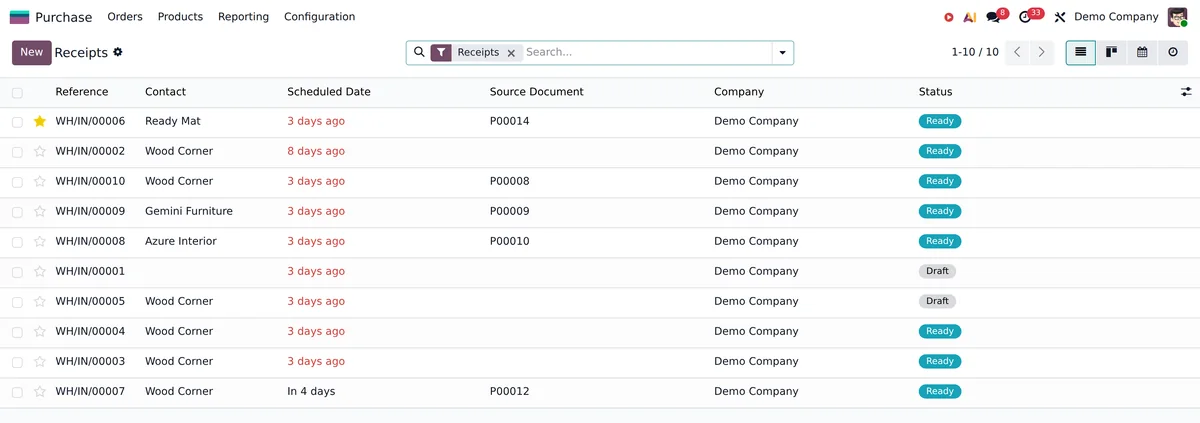Select the WH/IN/00007 row checkbox
This screenshot has height=423, width=1200.
tap(17, 391)
